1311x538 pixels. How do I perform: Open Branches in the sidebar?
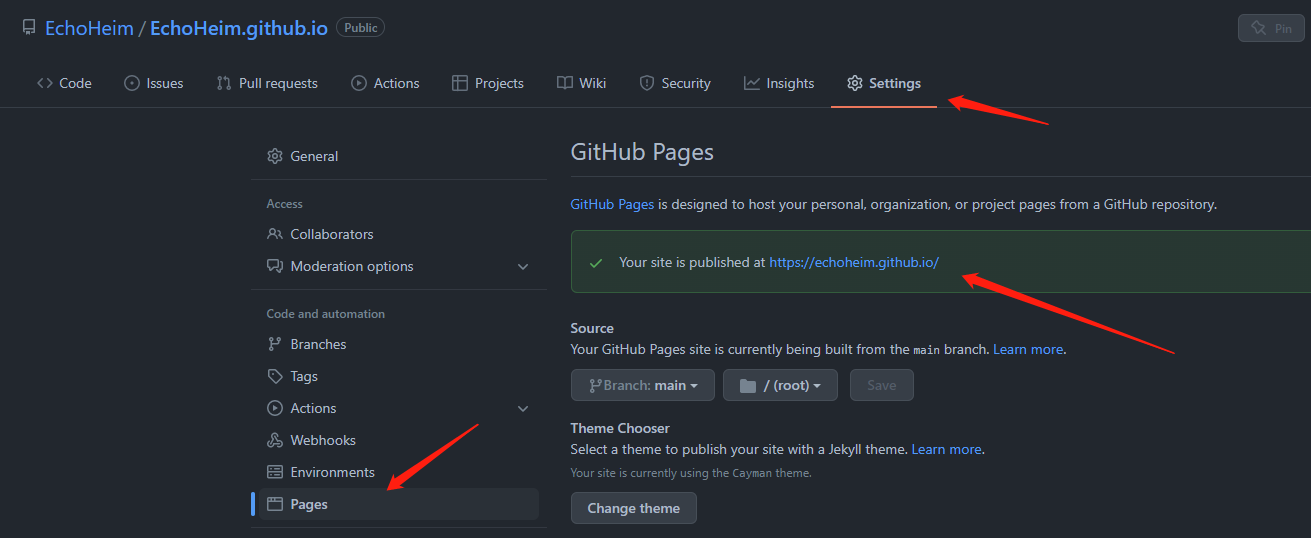coord(399,344)
